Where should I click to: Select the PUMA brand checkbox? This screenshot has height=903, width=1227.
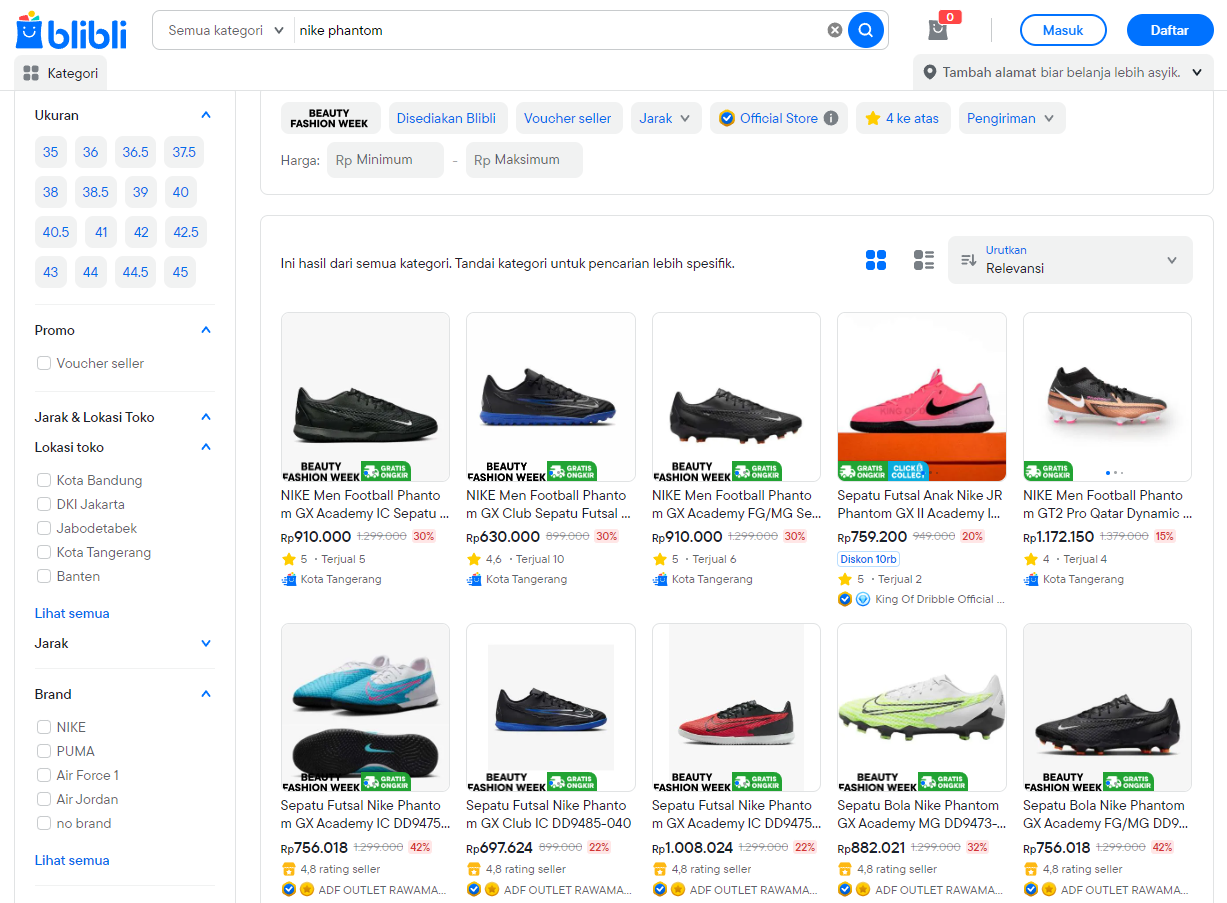pos(44,751)
